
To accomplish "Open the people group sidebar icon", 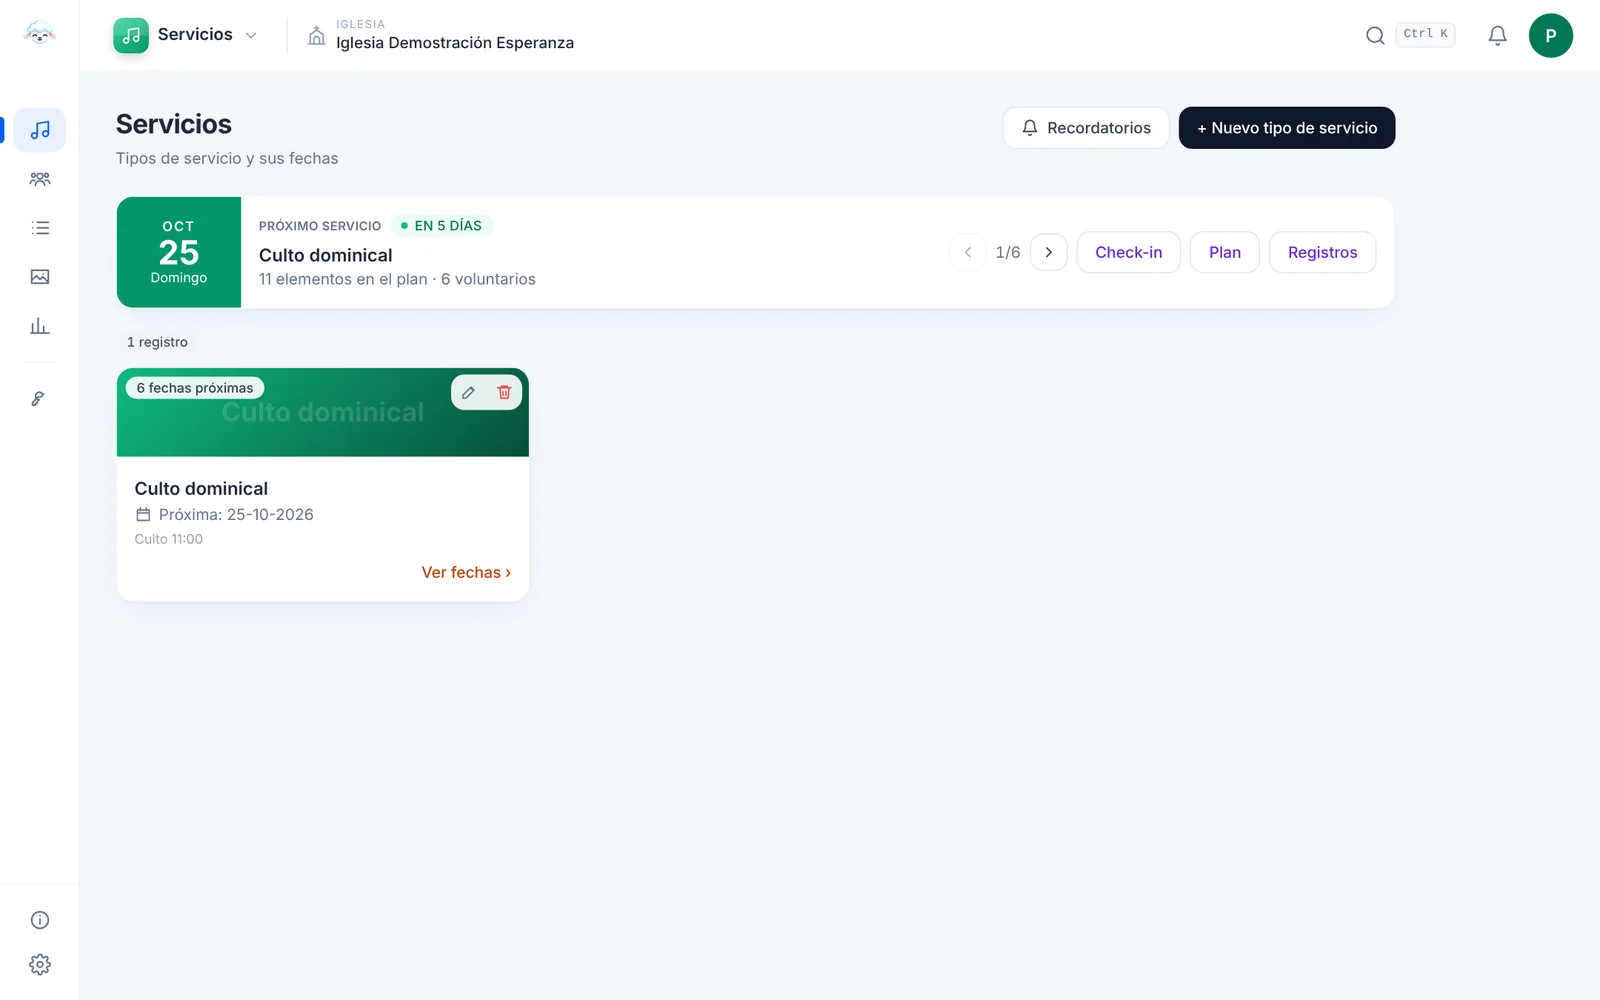I will [x=40, y=179].
